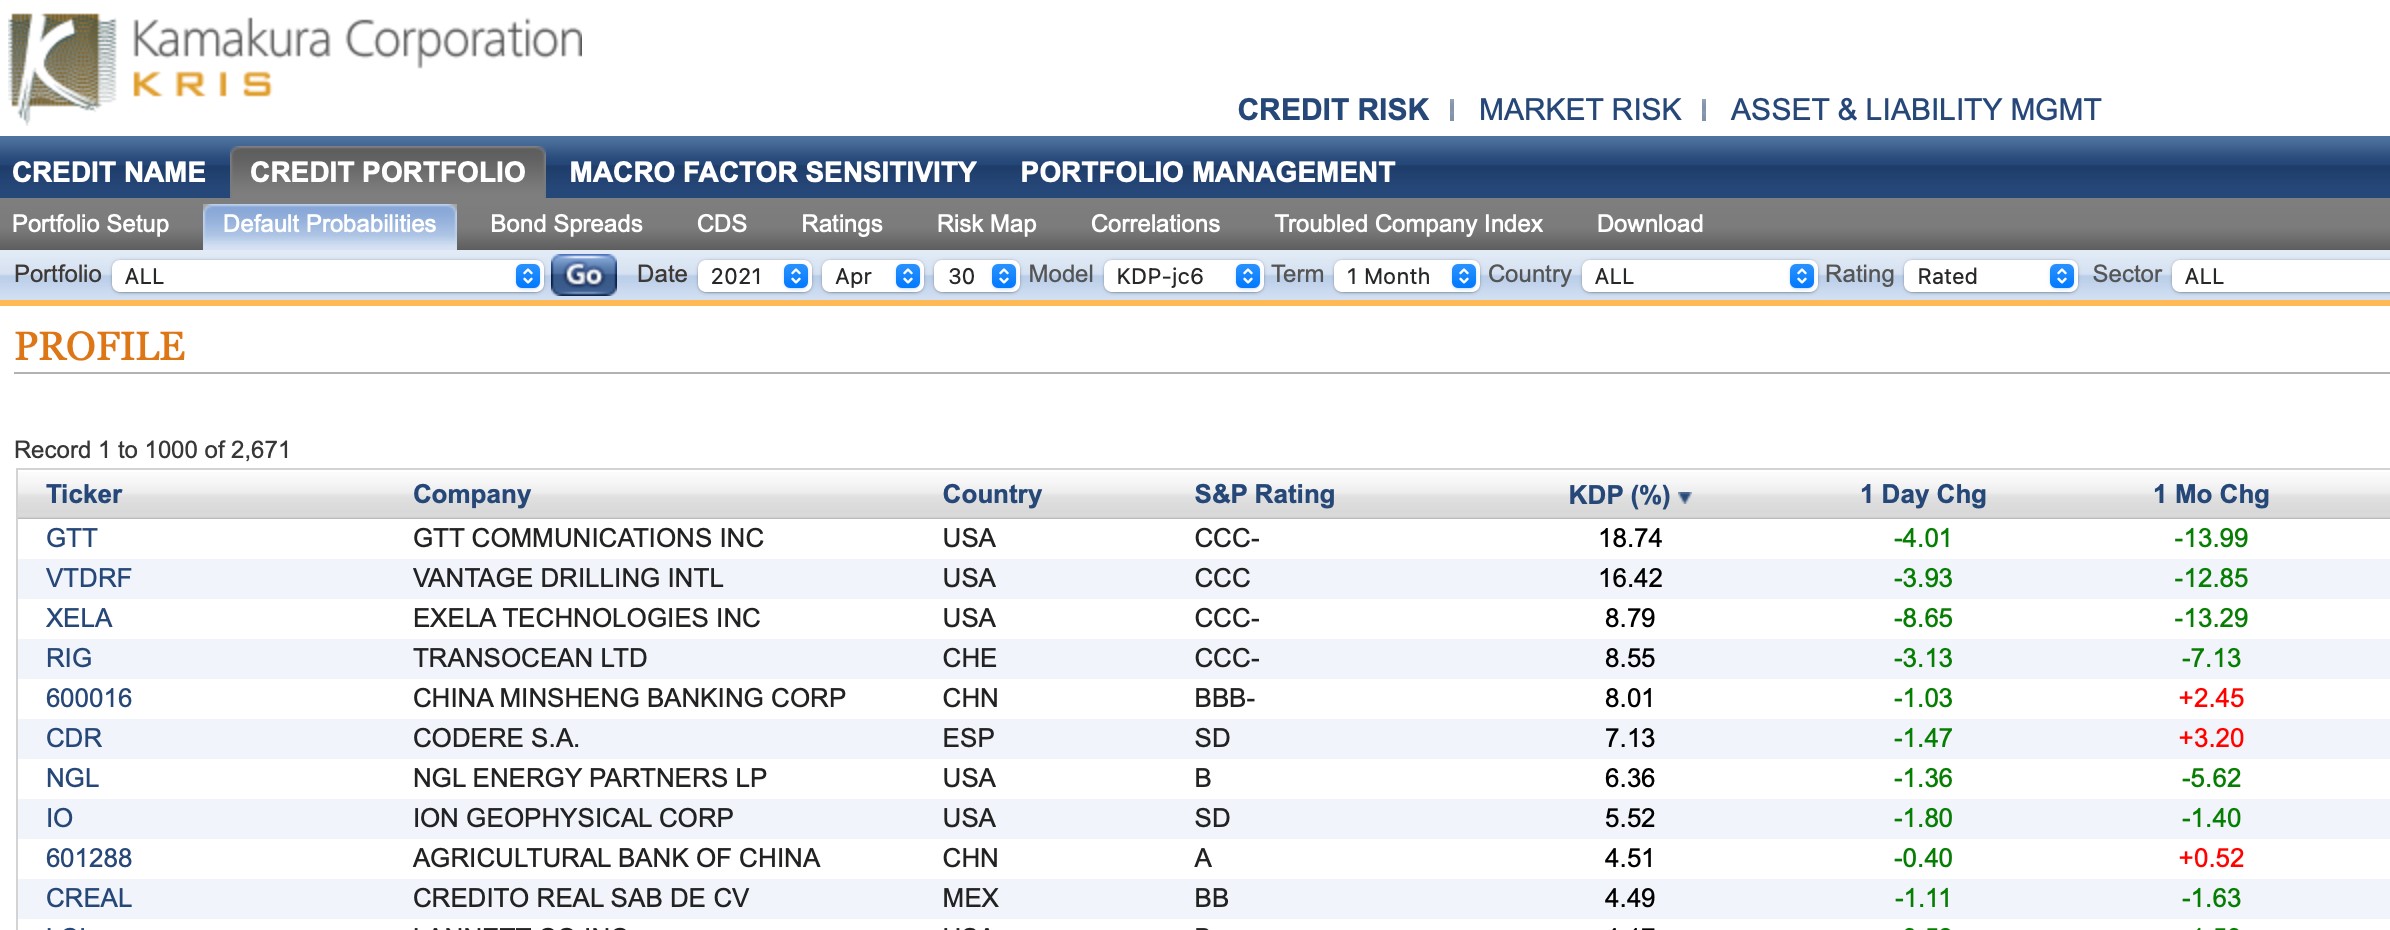The height and width of the screenshot is (930, 2390).
Task: Open the IO ticker link
Action: (x=60, y=818)
